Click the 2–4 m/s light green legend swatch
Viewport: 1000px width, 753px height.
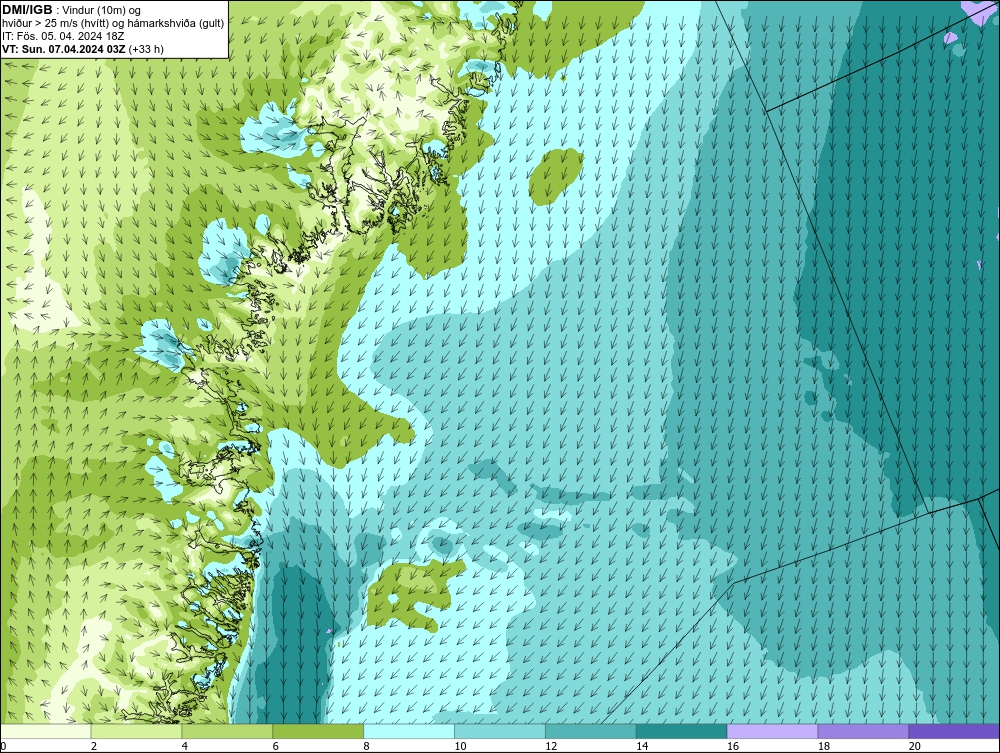[136, 731]
